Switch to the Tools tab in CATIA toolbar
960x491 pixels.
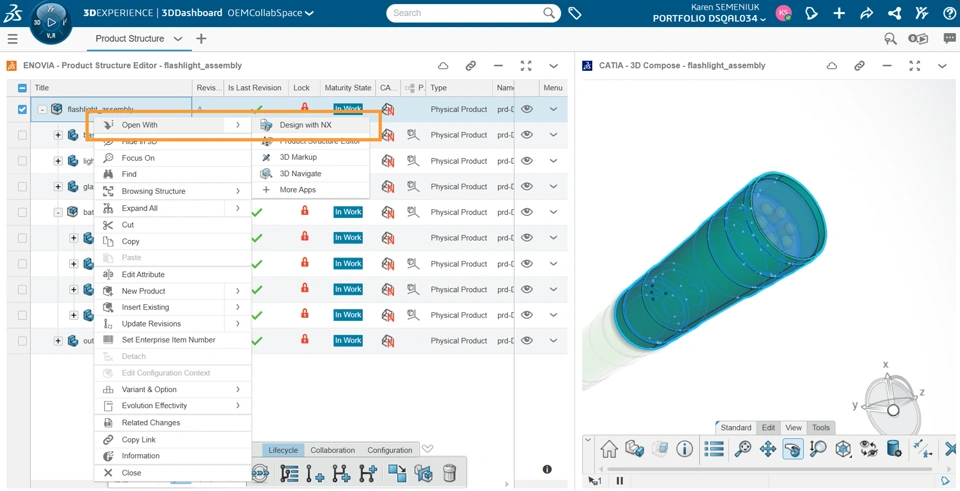pos(821,427)
